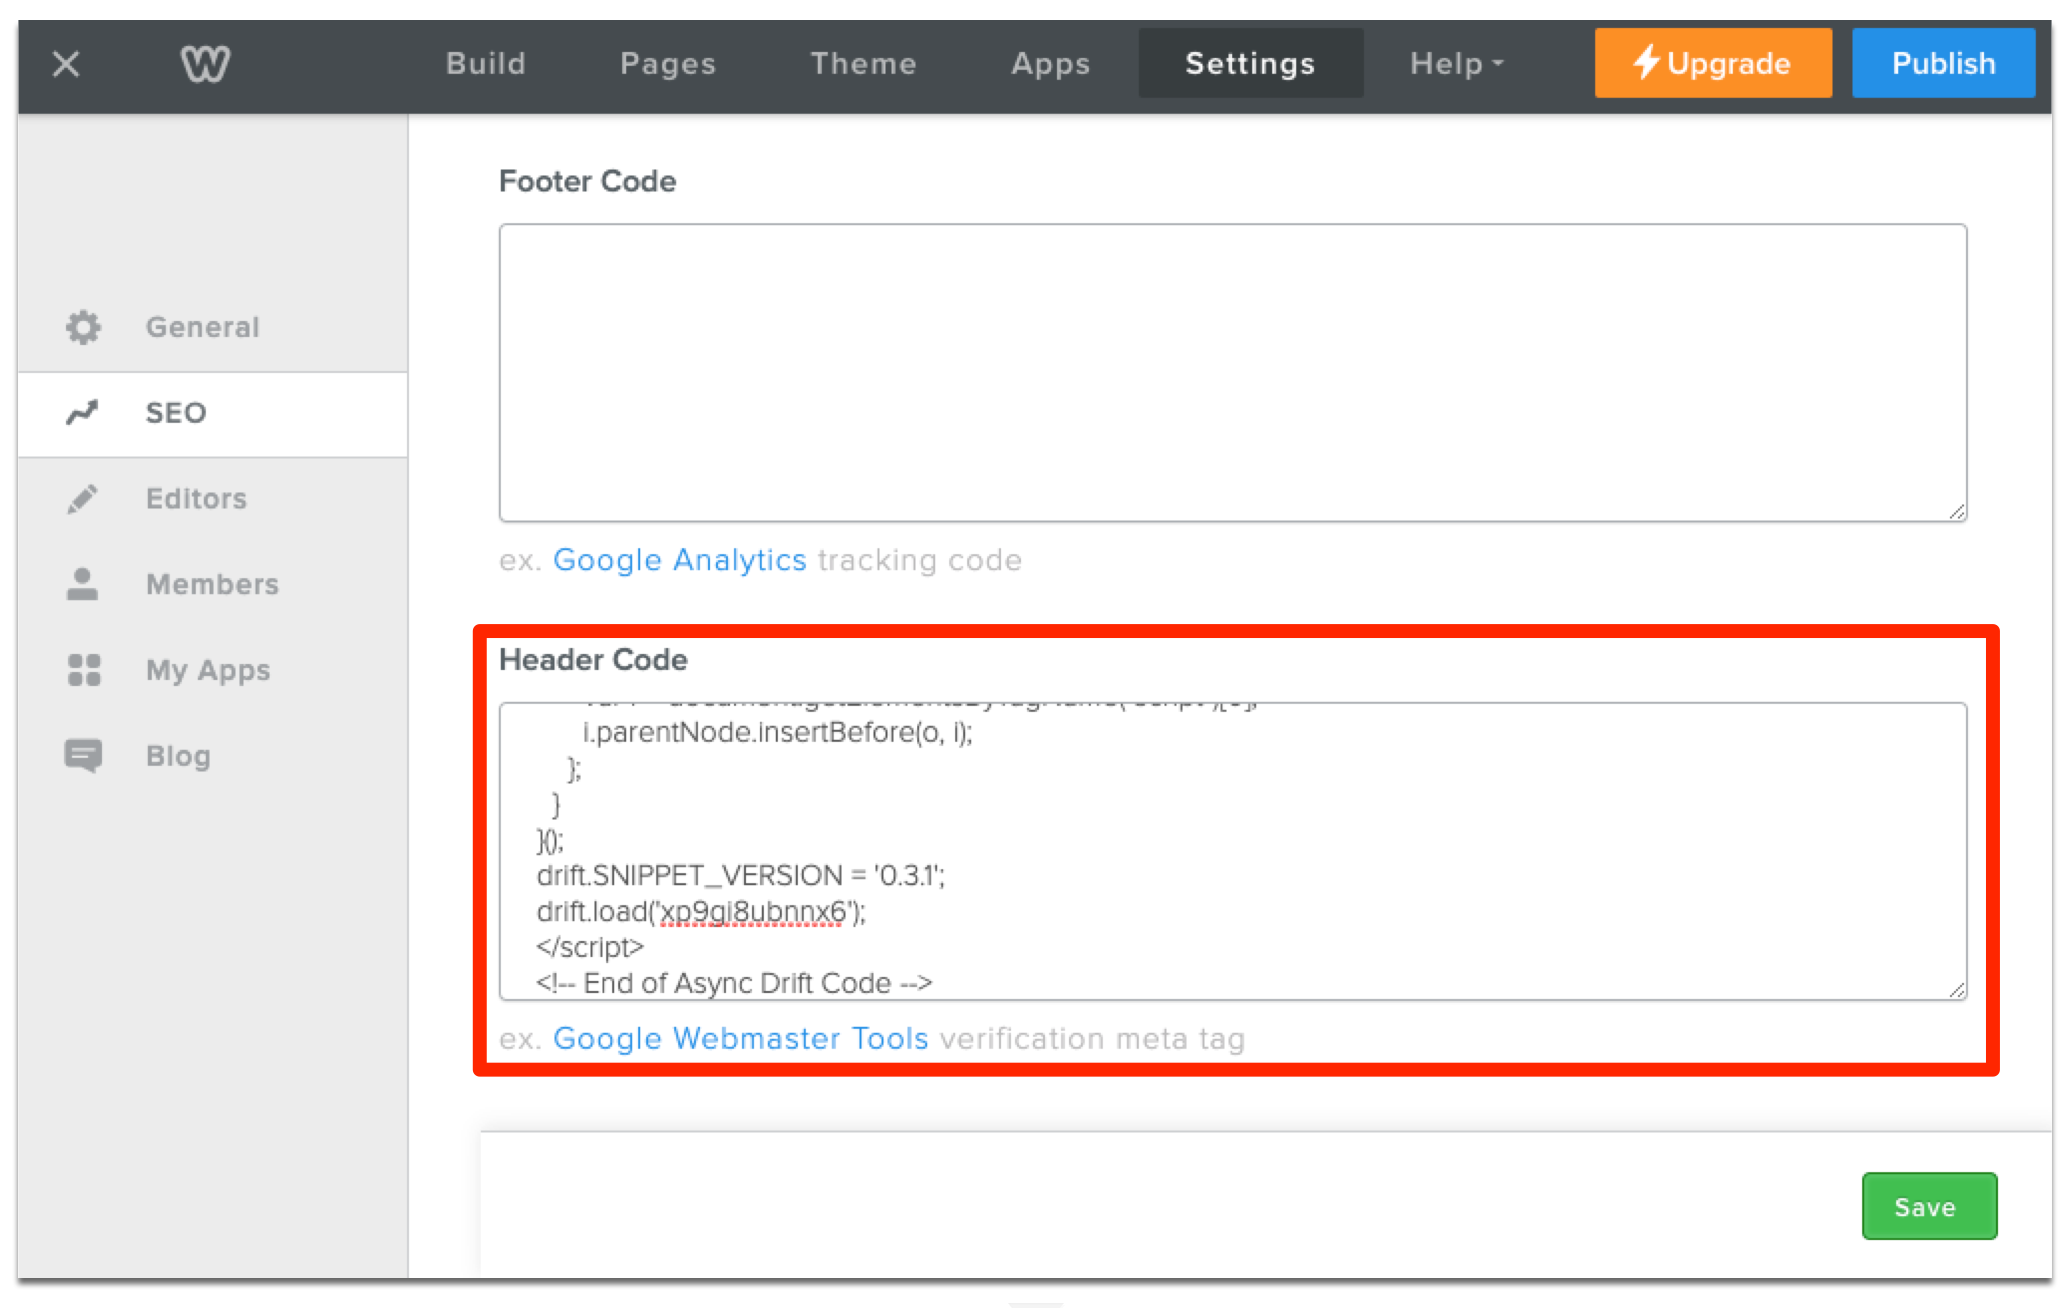Click the SEO trend-line icon
This screenshot has width=2072, height=1308.
pyautogui.click(x=83, y=412)
